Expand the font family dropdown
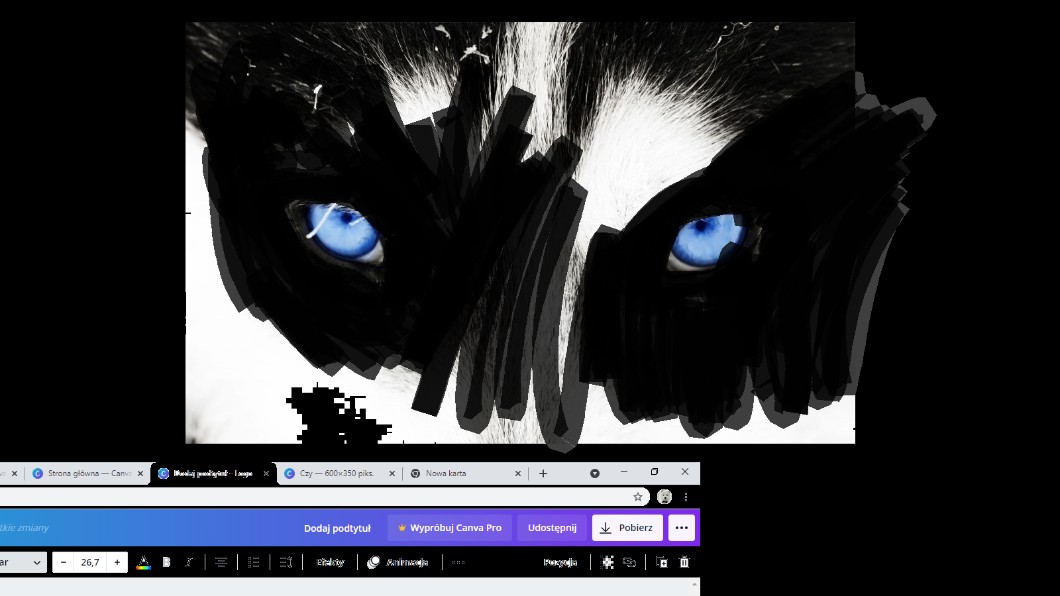1060x596 pixels. pos(37,562)
